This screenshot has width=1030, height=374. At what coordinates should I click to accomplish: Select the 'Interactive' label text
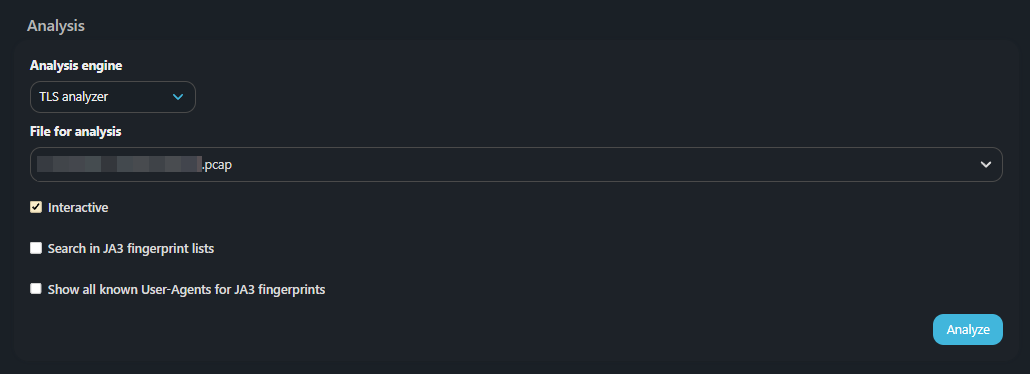tap(78, 208)
